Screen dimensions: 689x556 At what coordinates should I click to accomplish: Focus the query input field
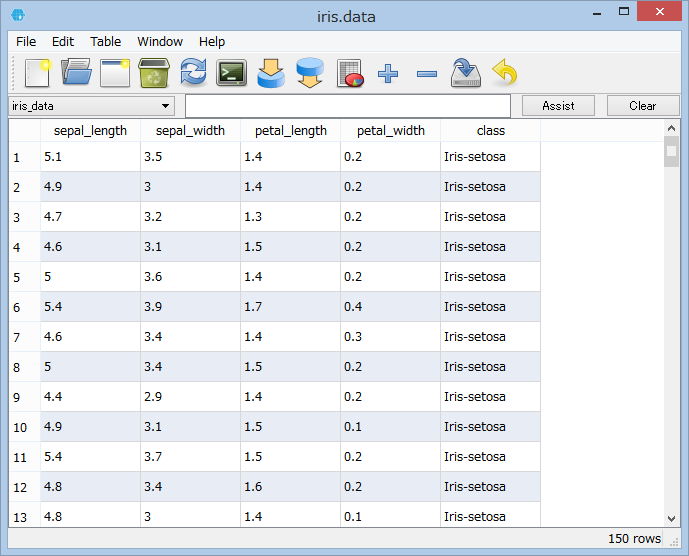(x=348, y=106)
